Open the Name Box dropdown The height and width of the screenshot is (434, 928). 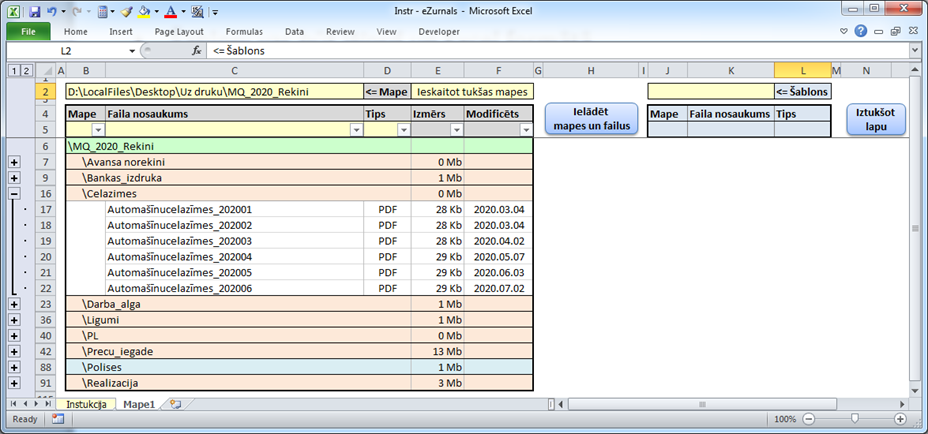(132, 52)
